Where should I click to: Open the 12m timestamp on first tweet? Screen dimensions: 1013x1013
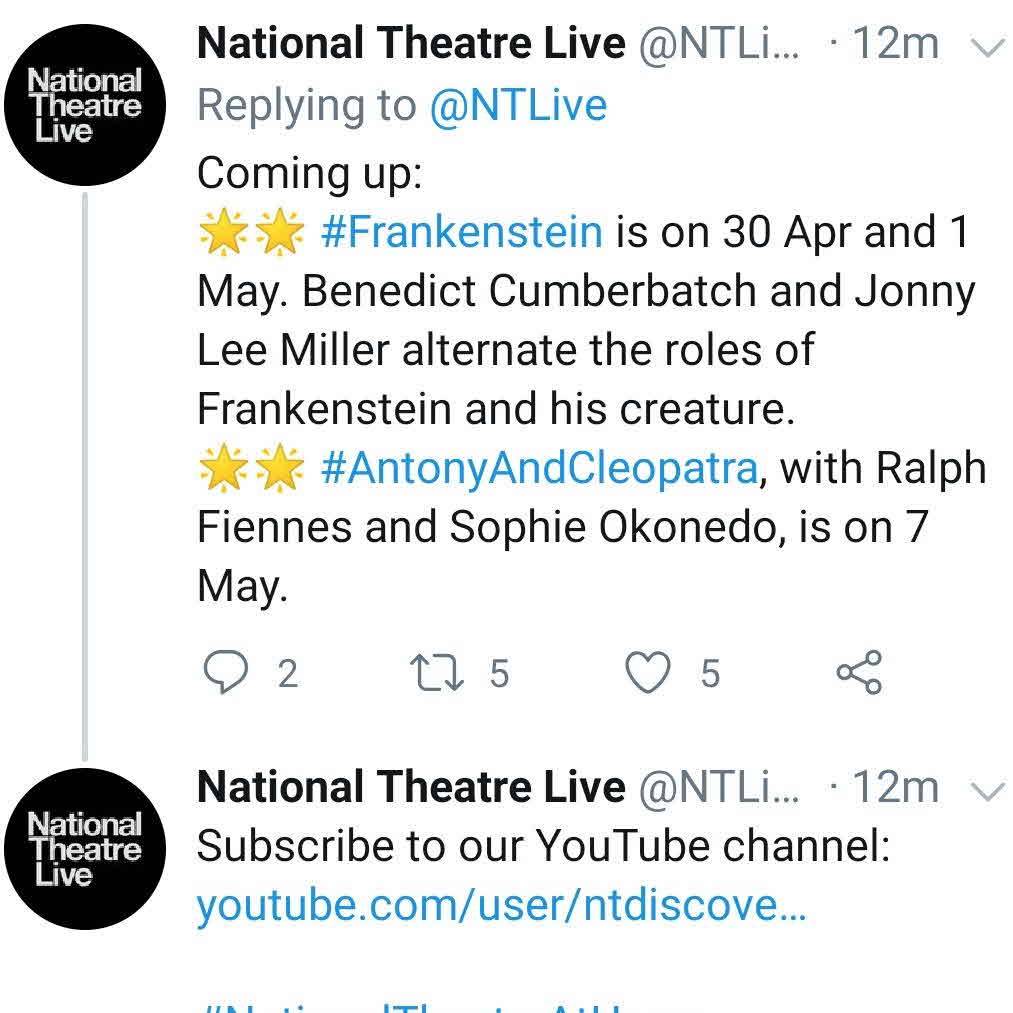click(894, 44)
